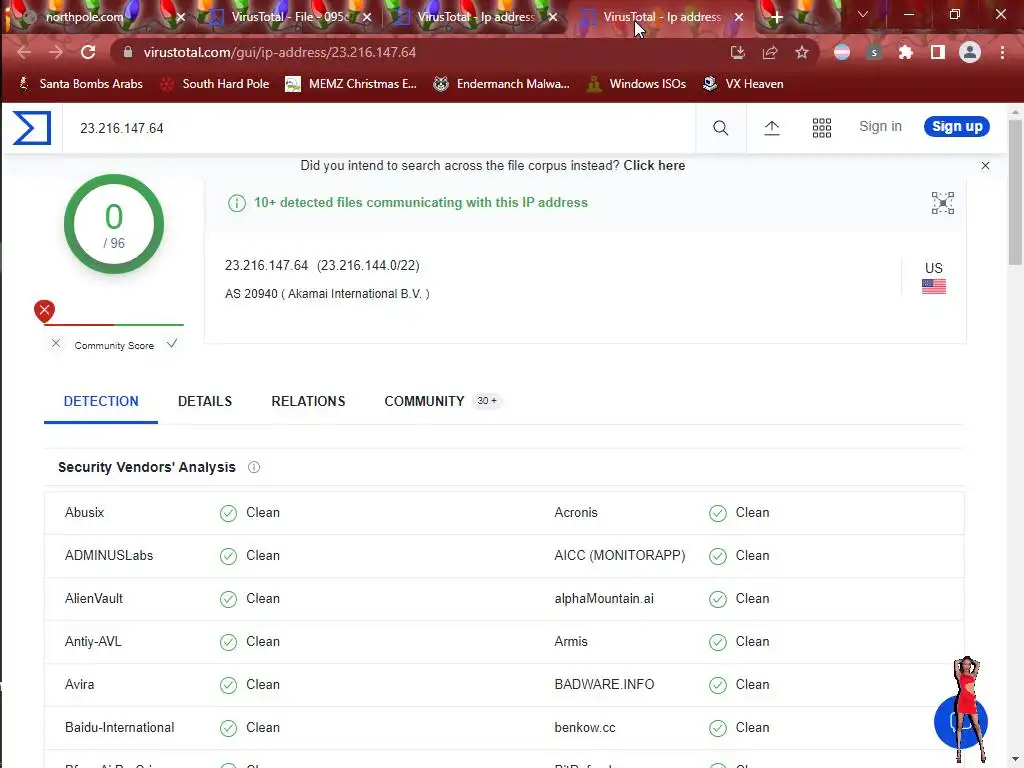Open the South Hard Pole bookmark
Screen dimensions: 1024x768
coord(215,84)
